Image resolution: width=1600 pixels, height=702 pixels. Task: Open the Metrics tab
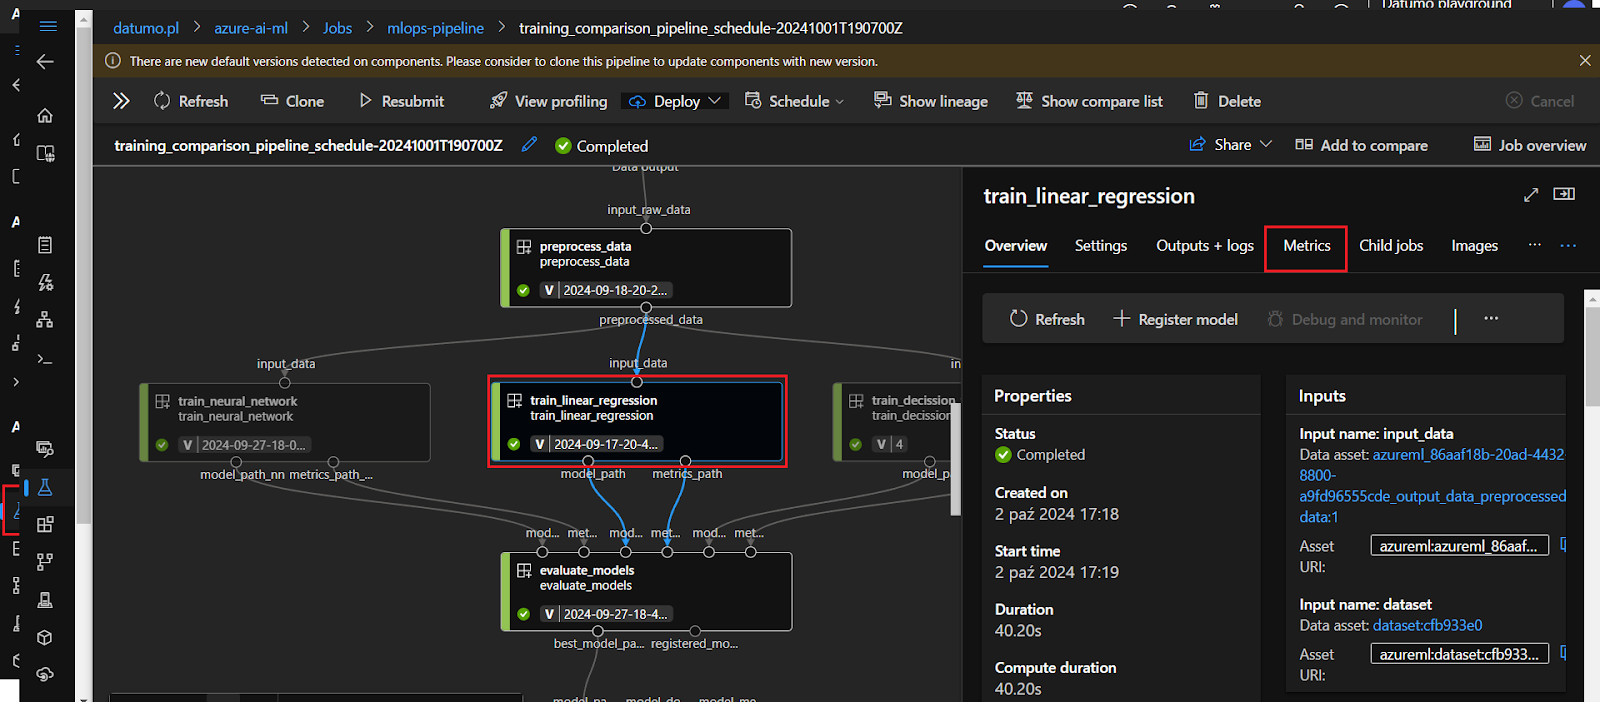coord(1307,246)
